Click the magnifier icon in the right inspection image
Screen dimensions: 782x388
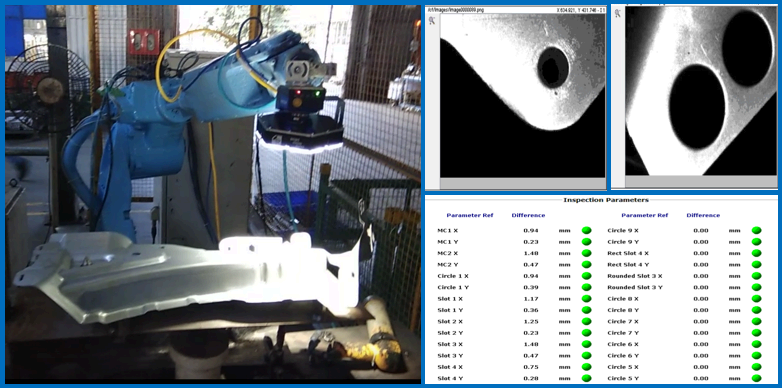pos(617,13)
